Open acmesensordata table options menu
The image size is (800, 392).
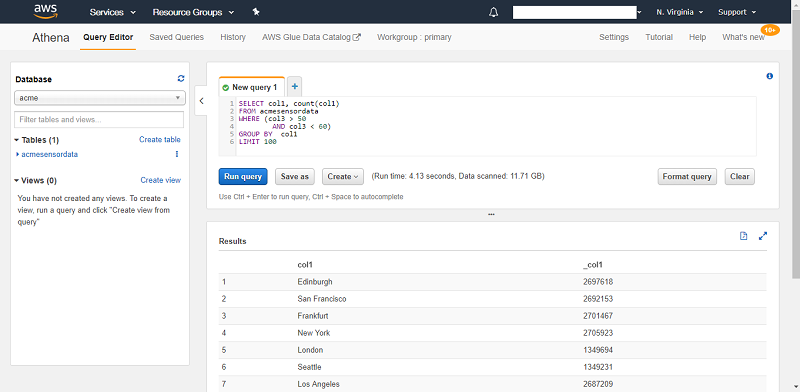pyautogui.click(x=177, y=154)
